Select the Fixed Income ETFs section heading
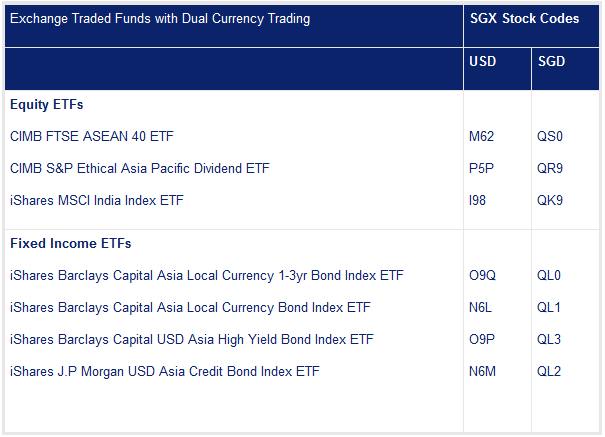Image resolution: width=605 pixels, height=437 pixels. coord(71,243)
